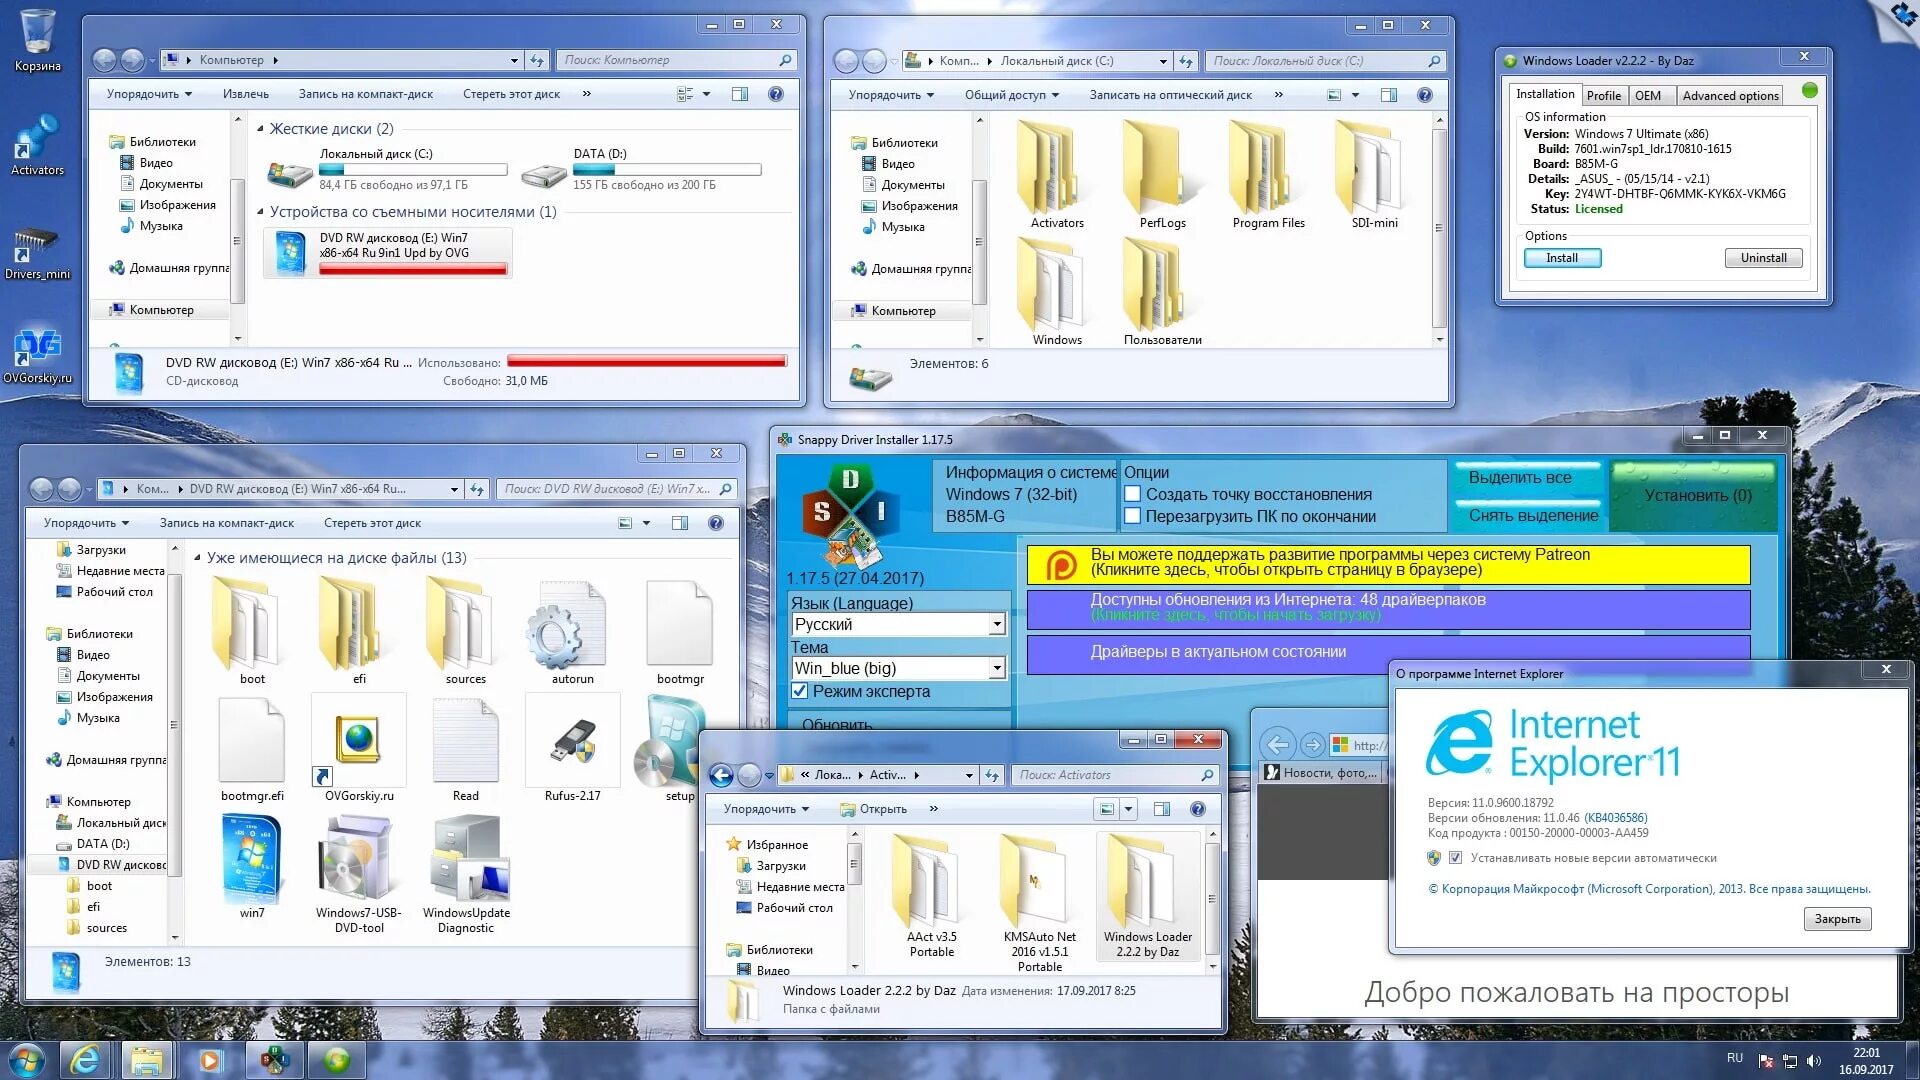Click the media player taskbar icon

click(x=210, y=1059)
